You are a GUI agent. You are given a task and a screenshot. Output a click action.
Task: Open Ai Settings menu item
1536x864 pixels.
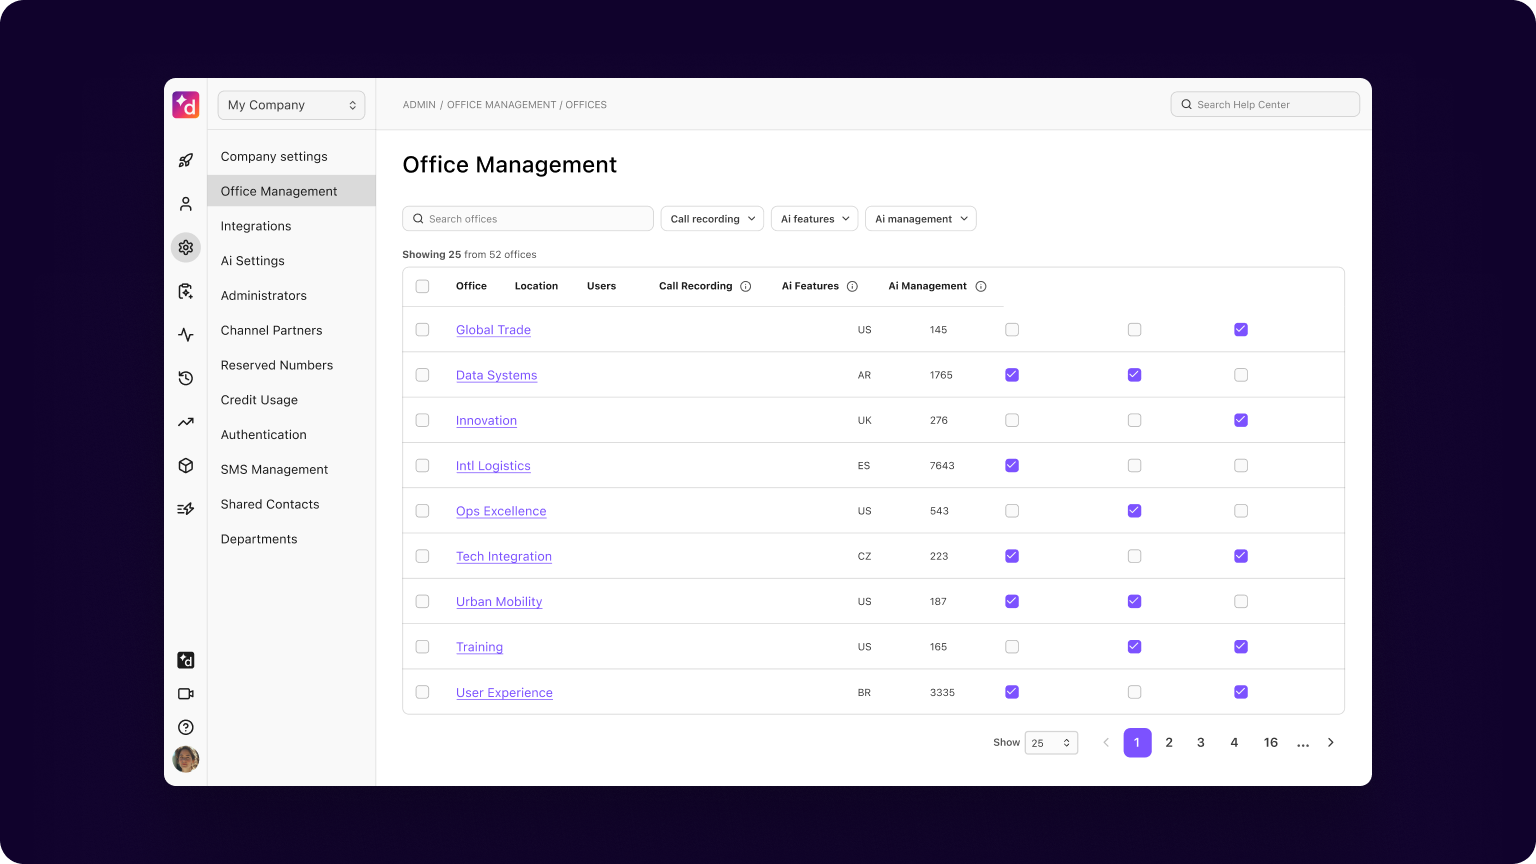click(291, 261)
